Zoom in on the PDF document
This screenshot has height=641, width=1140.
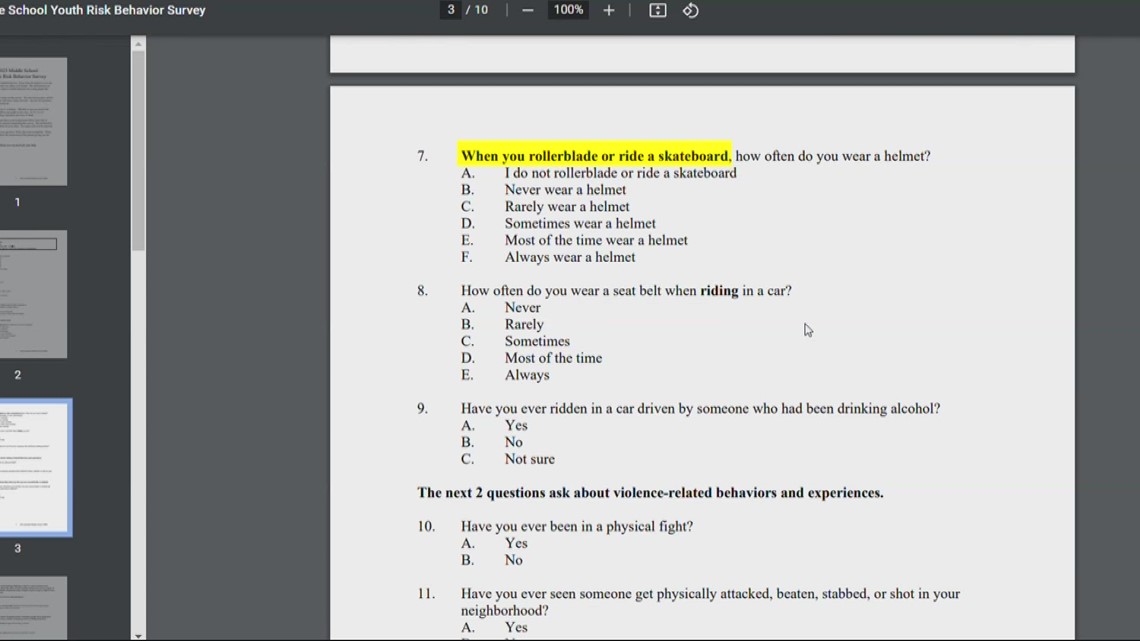(609, 10)
